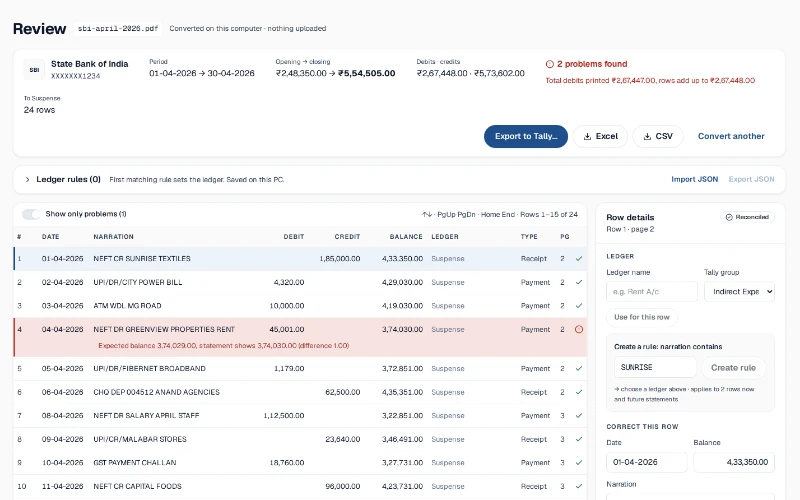Select row CHQ DEP 004512 ANAND AGENCIES

(x=300, y=392)
